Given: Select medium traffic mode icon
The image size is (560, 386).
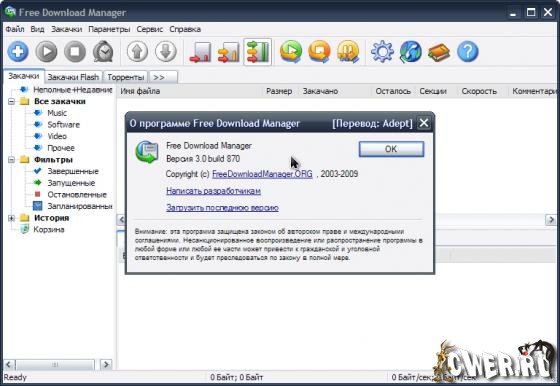Looking at the screenshot, I should pyautogui.click(x=229, y=52).
